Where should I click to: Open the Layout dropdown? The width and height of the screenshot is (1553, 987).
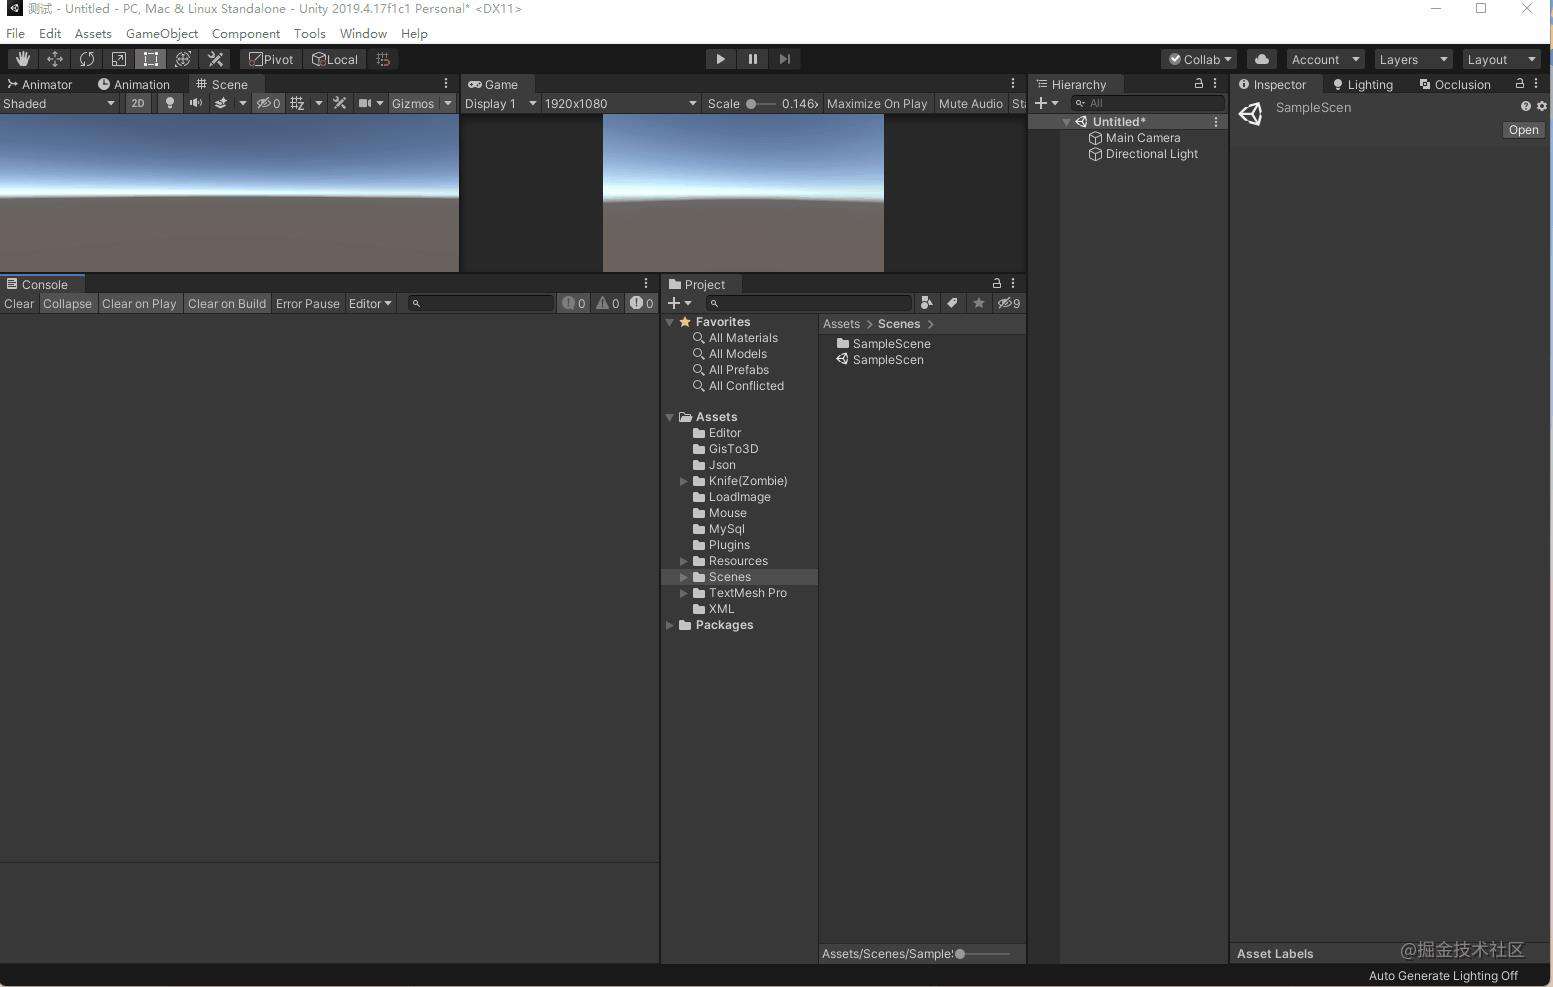click(1501, 59)
